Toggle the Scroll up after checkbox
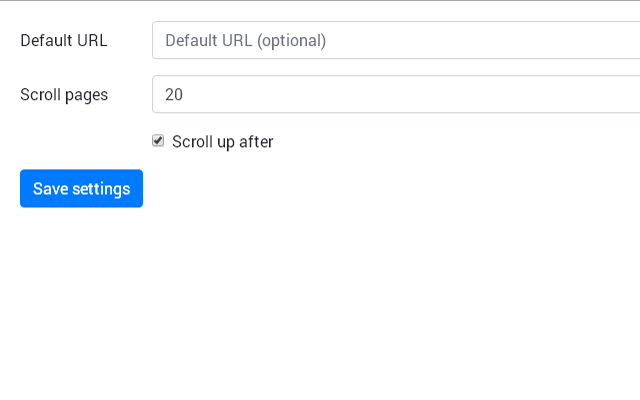The image size is (640, 400). coord(158,141)
